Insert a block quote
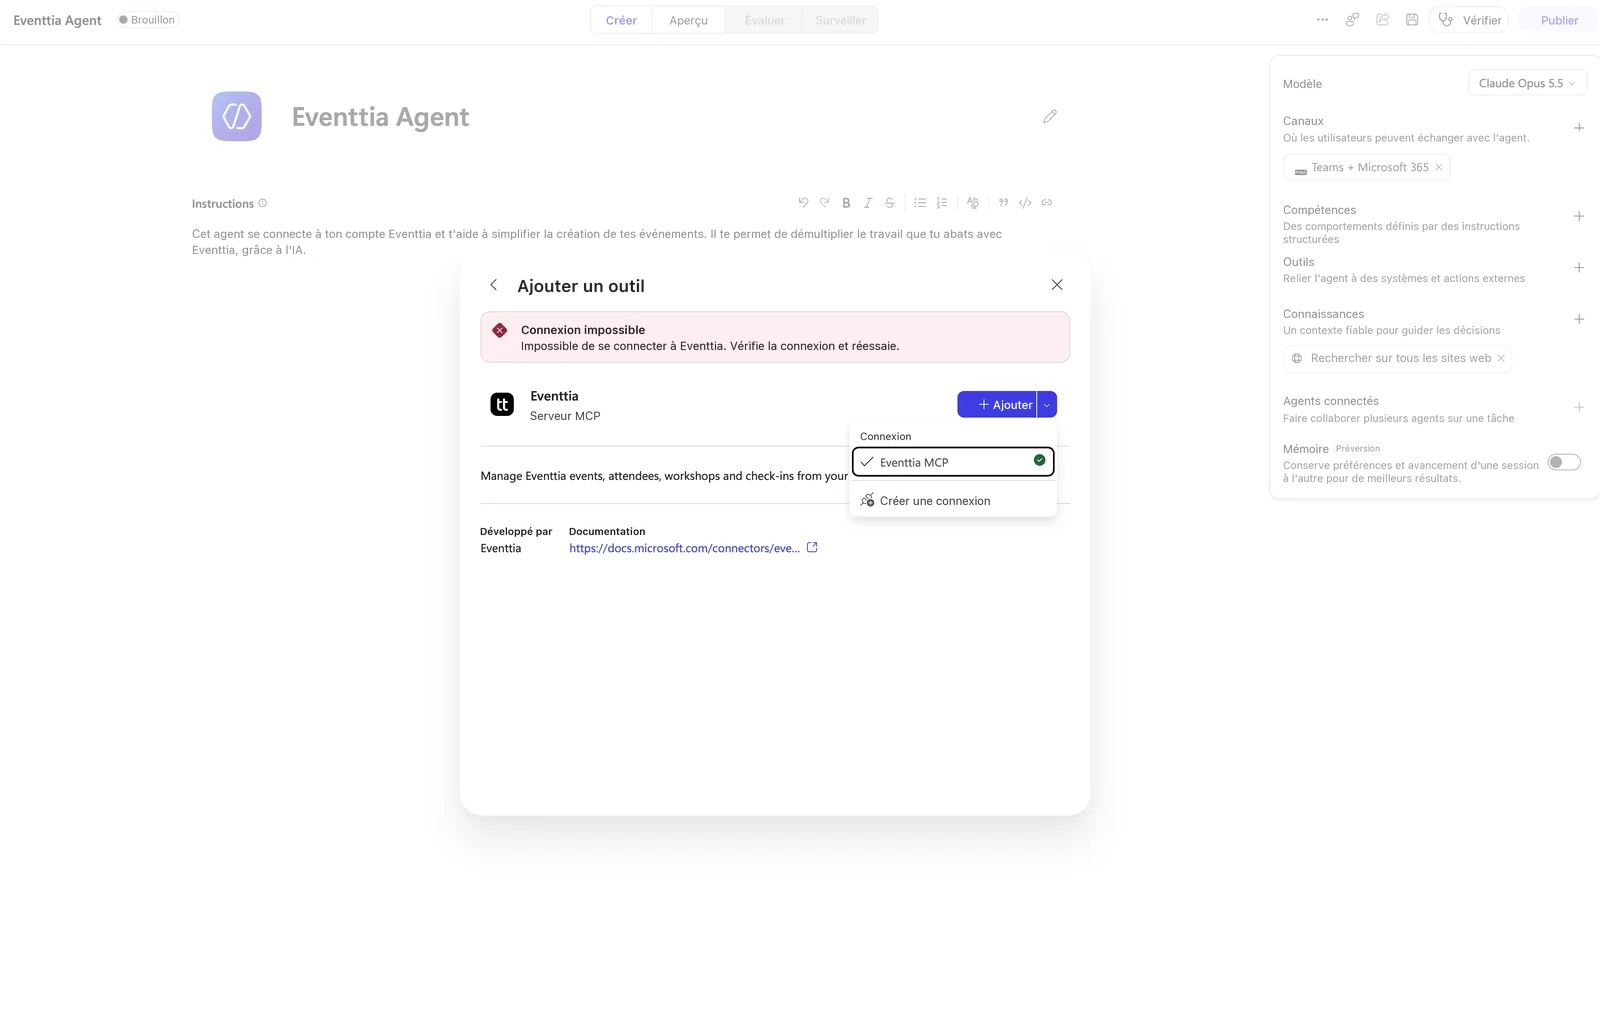The height and width of the screenshot is (1013, 1600). (1003, 202)
